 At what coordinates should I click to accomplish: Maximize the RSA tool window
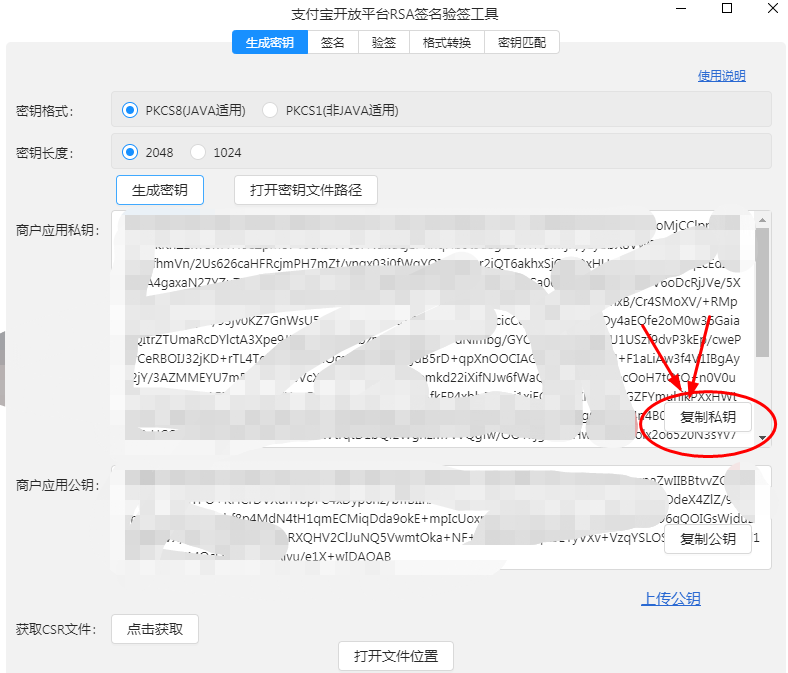pyautogui.click(x=727, y=9)
